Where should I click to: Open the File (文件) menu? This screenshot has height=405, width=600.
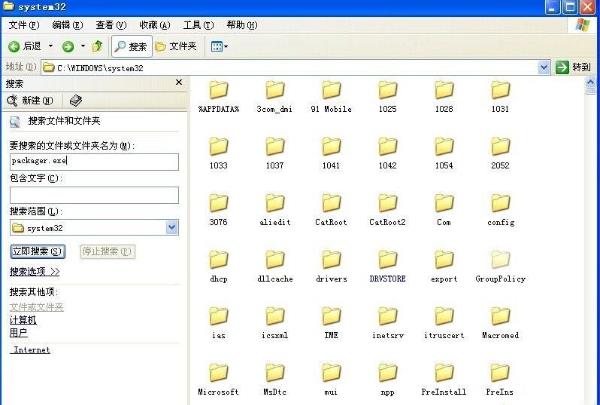(x=24, y=23)
